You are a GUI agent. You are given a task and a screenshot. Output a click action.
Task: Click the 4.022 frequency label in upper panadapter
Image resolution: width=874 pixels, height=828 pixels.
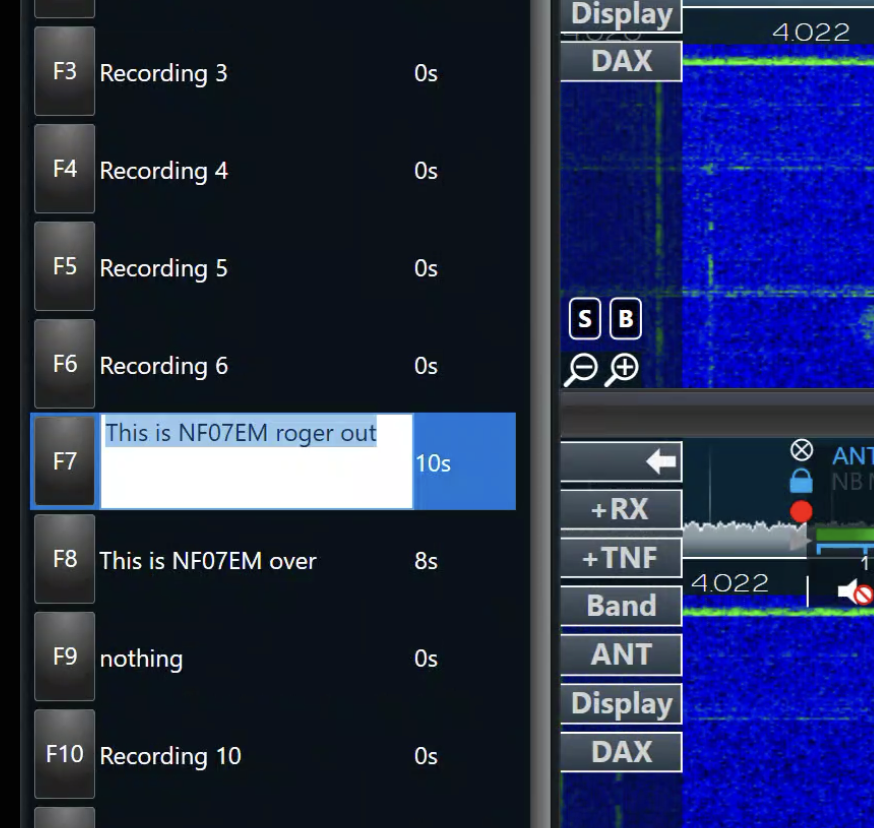[x=810, y=32]
